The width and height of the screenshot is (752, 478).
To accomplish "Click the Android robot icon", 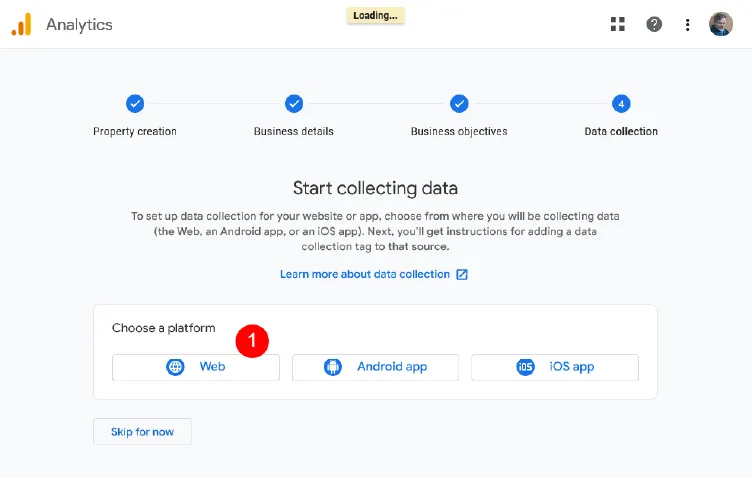I will pos(333,367).
